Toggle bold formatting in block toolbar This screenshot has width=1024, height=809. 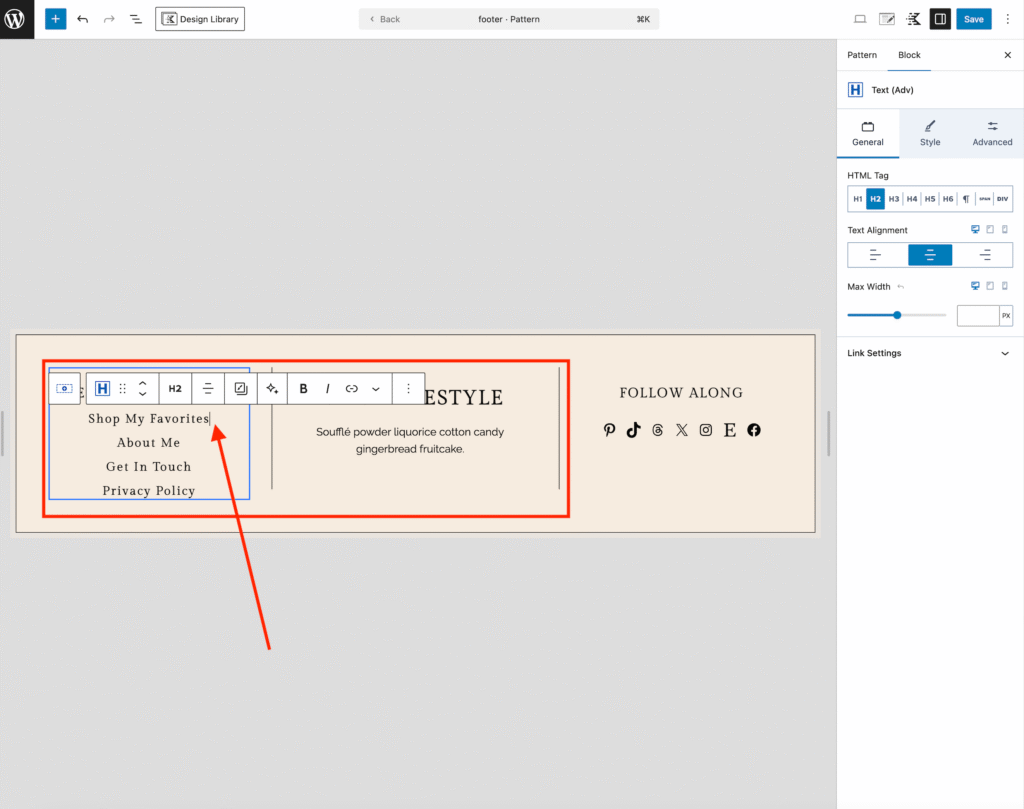coord(304,388)
